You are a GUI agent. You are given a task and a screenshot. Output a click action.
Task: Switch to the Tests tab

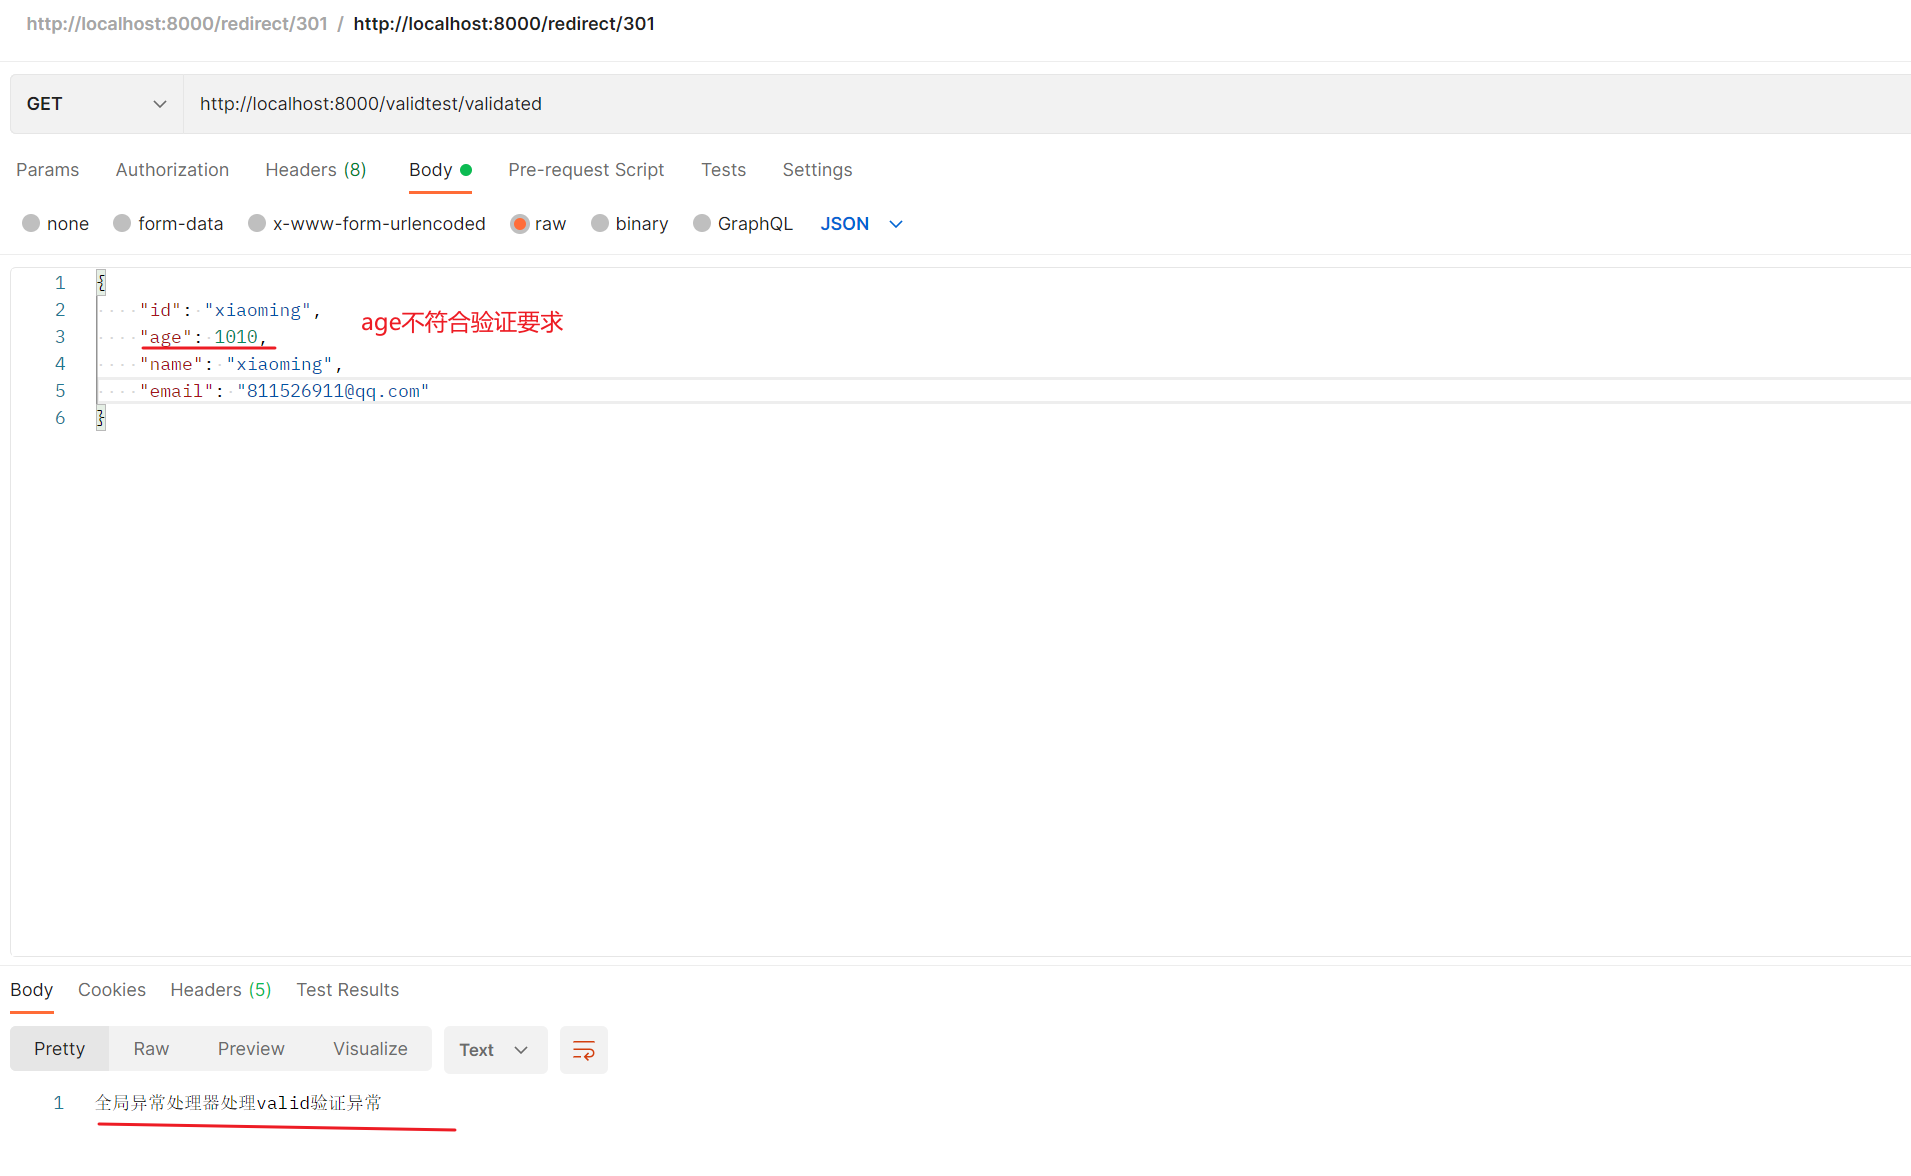pos(723,170)
